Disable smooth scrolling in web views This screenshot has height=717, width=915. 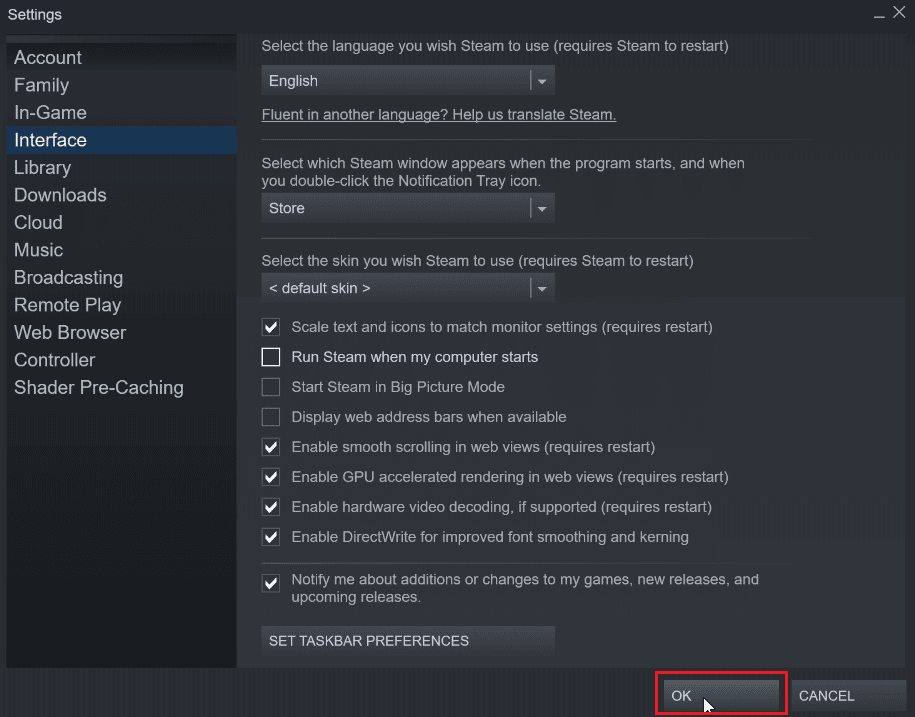[270, 447]
